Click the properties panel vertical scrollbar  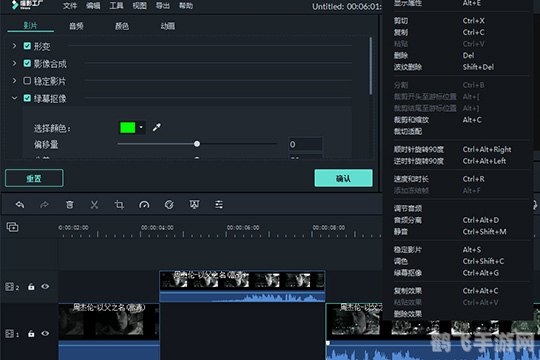[x=371, y=65]
